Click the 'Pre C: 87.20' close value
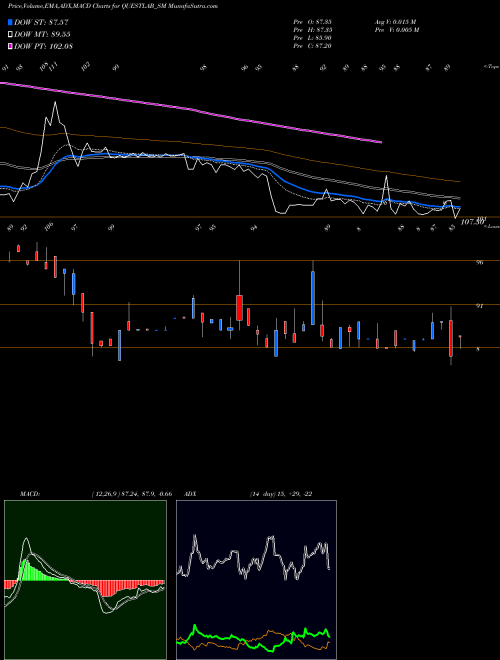Screen dimensions: 500x660 (313, 45)
